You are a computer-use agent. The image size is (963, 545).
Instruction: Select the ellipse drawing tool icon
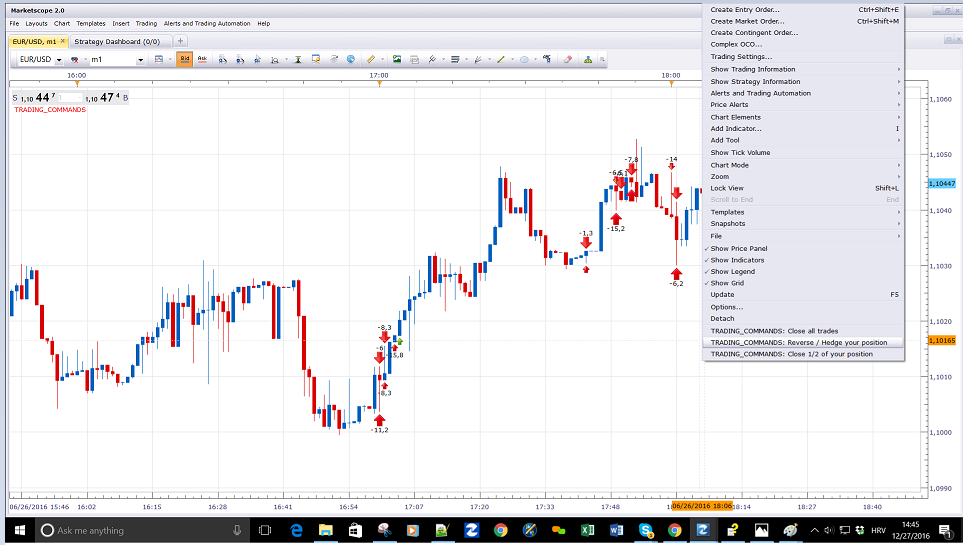coord(524,60)
